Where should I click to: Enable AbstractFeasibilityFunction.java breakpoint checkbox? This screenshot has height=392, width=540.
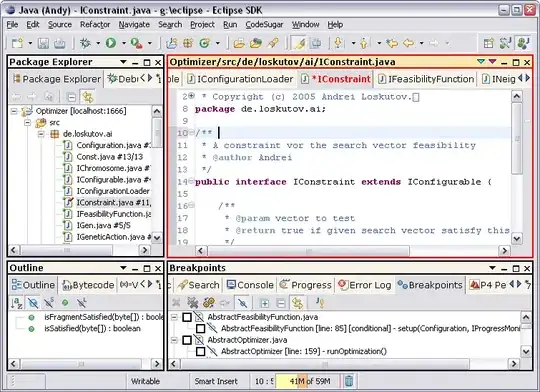click(x=187, y=317)
